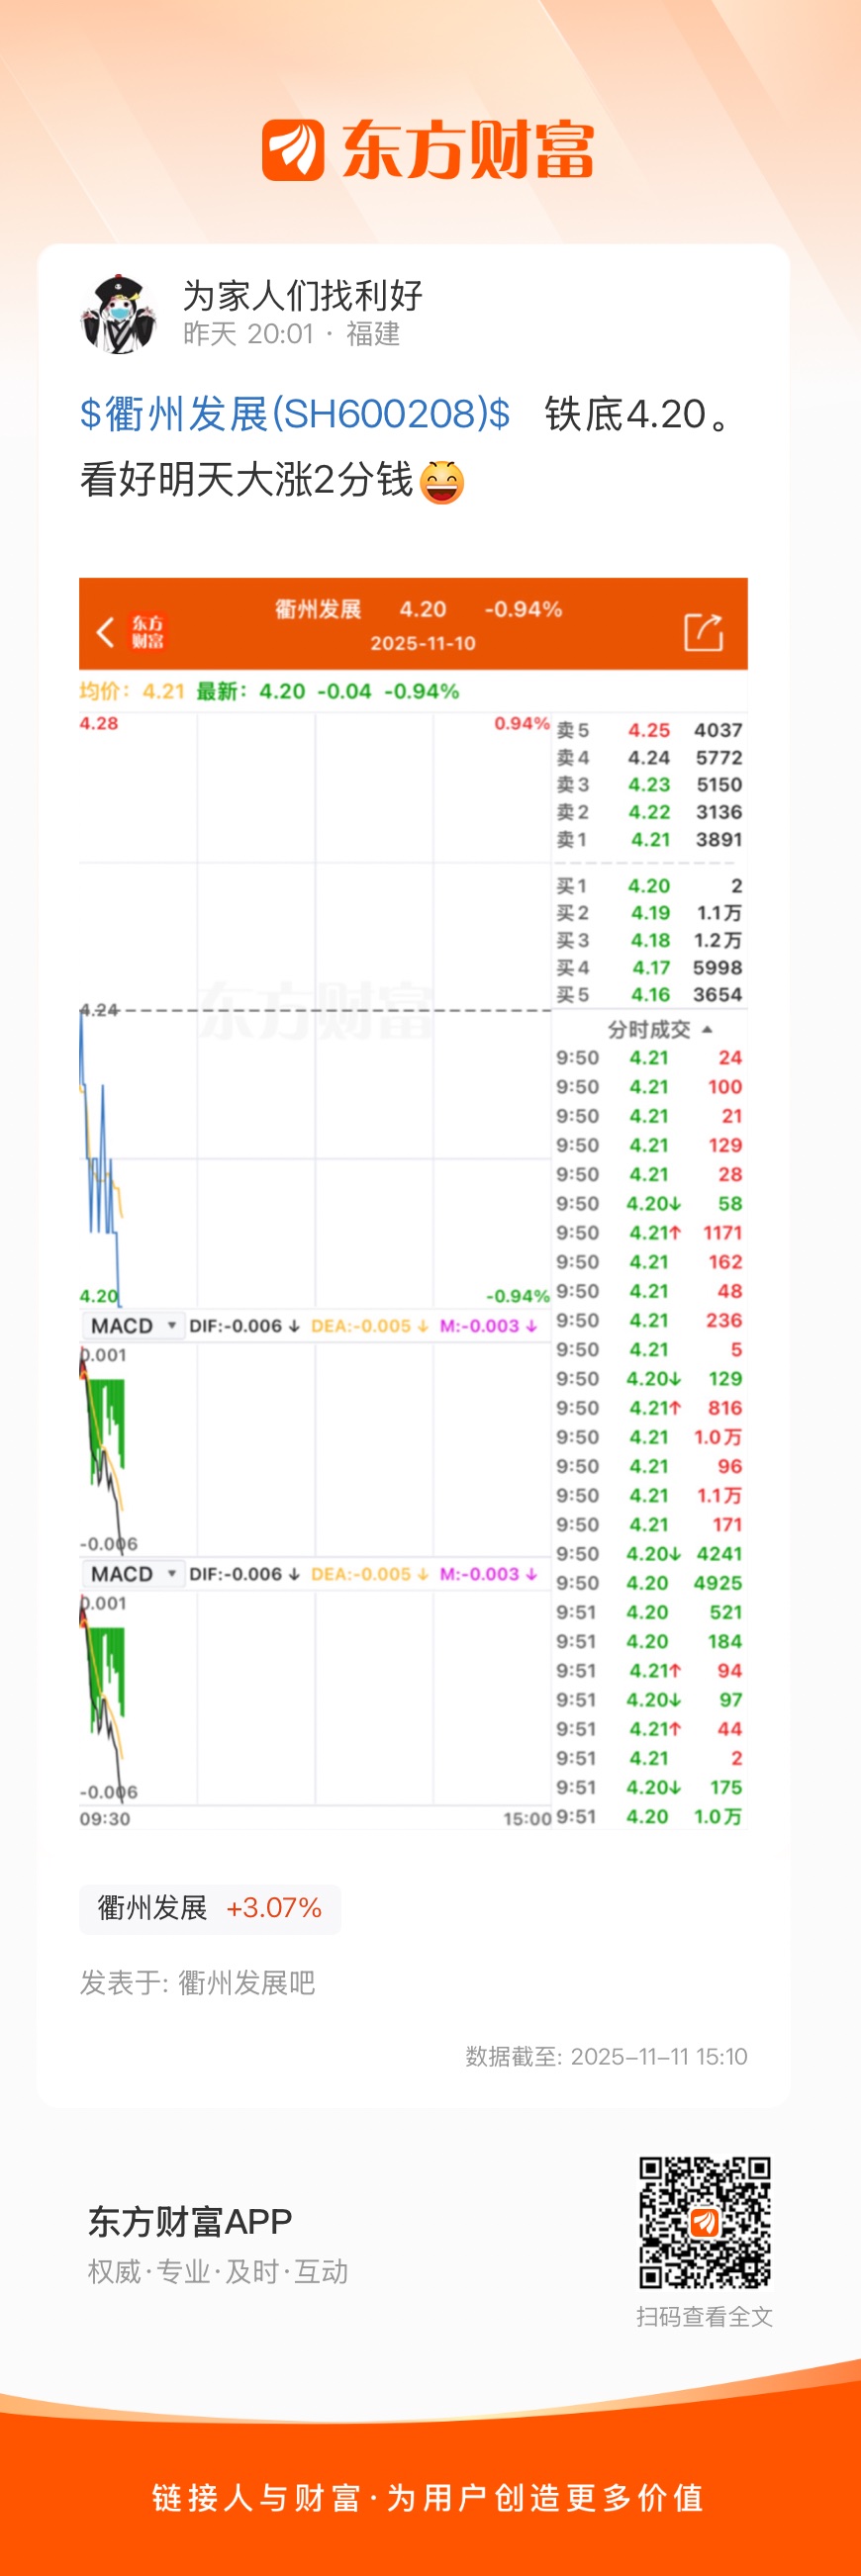This screenshot has height=2576, width=861.
Task: Click the 最新: 4.20 value
Action: point(251,691)
